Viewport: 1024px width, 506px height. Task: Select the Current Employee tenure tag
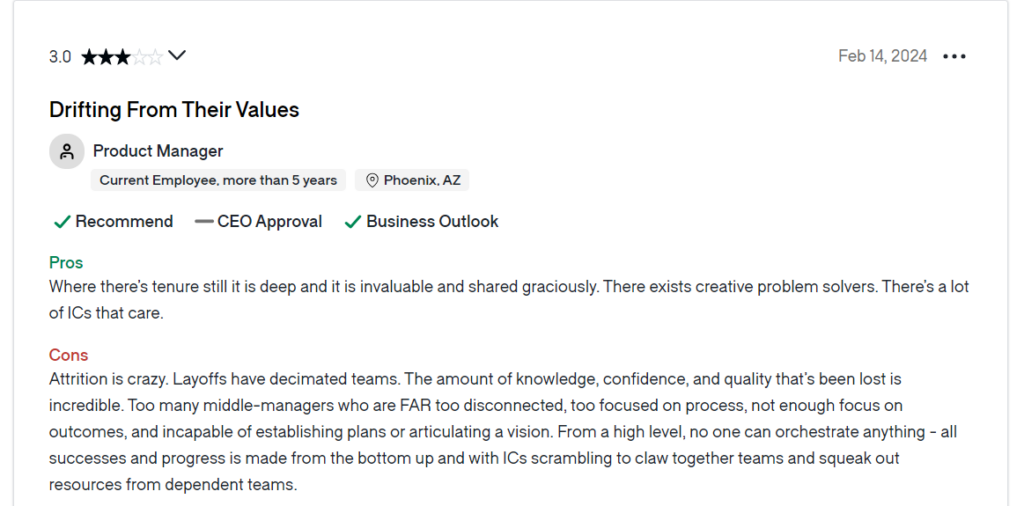[218, 180]
